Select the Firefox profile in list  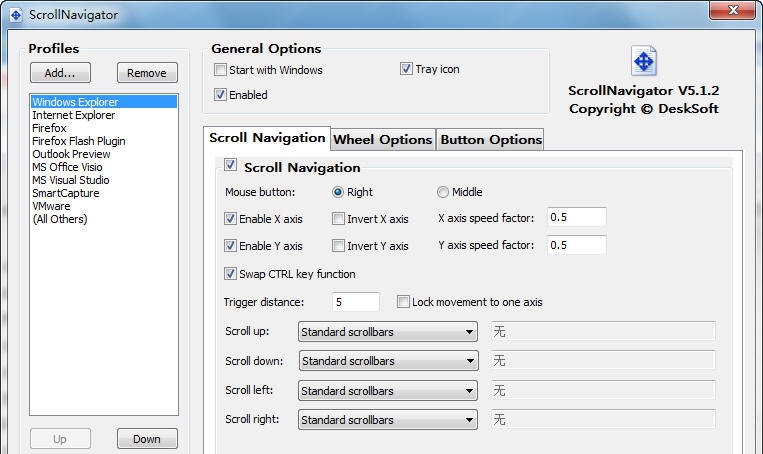[50, 128]
